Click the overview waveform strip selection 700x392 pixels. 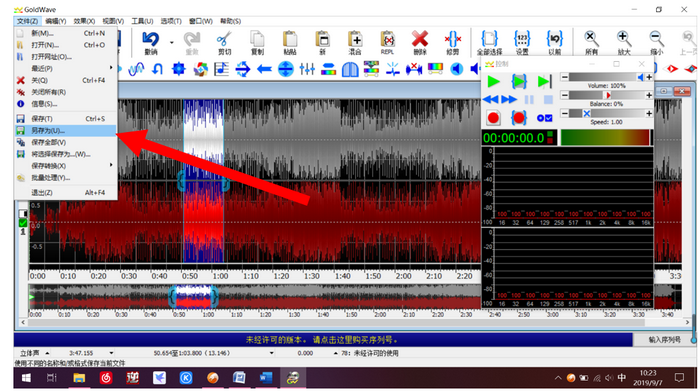click(x=193, y=297)
